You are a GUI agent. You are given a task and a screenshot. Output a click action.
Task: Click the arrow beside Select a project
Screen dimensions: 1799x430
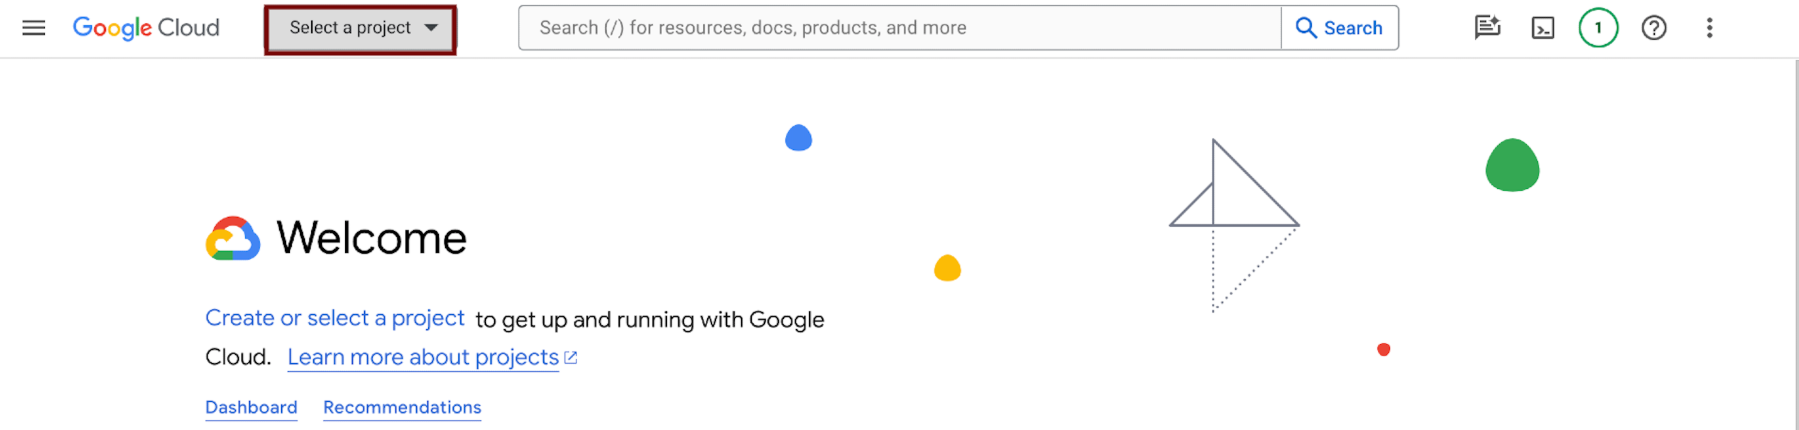click(x=431, y=28)
